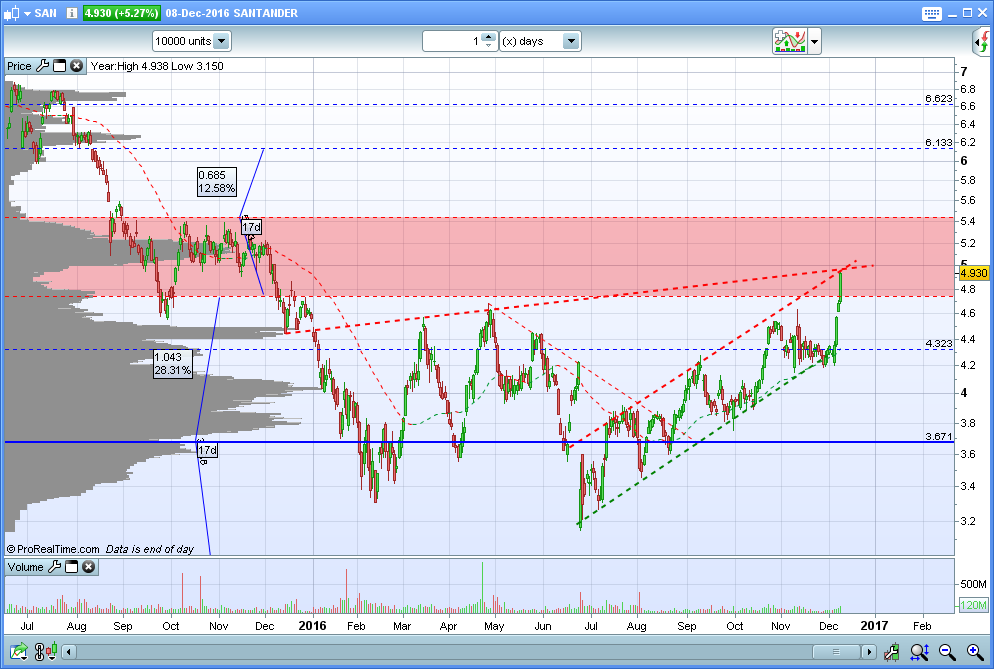Click the 6.623 horizontal level label
Image resolution: width=994 pixels, height=669 pixels.
click(938, 98)
